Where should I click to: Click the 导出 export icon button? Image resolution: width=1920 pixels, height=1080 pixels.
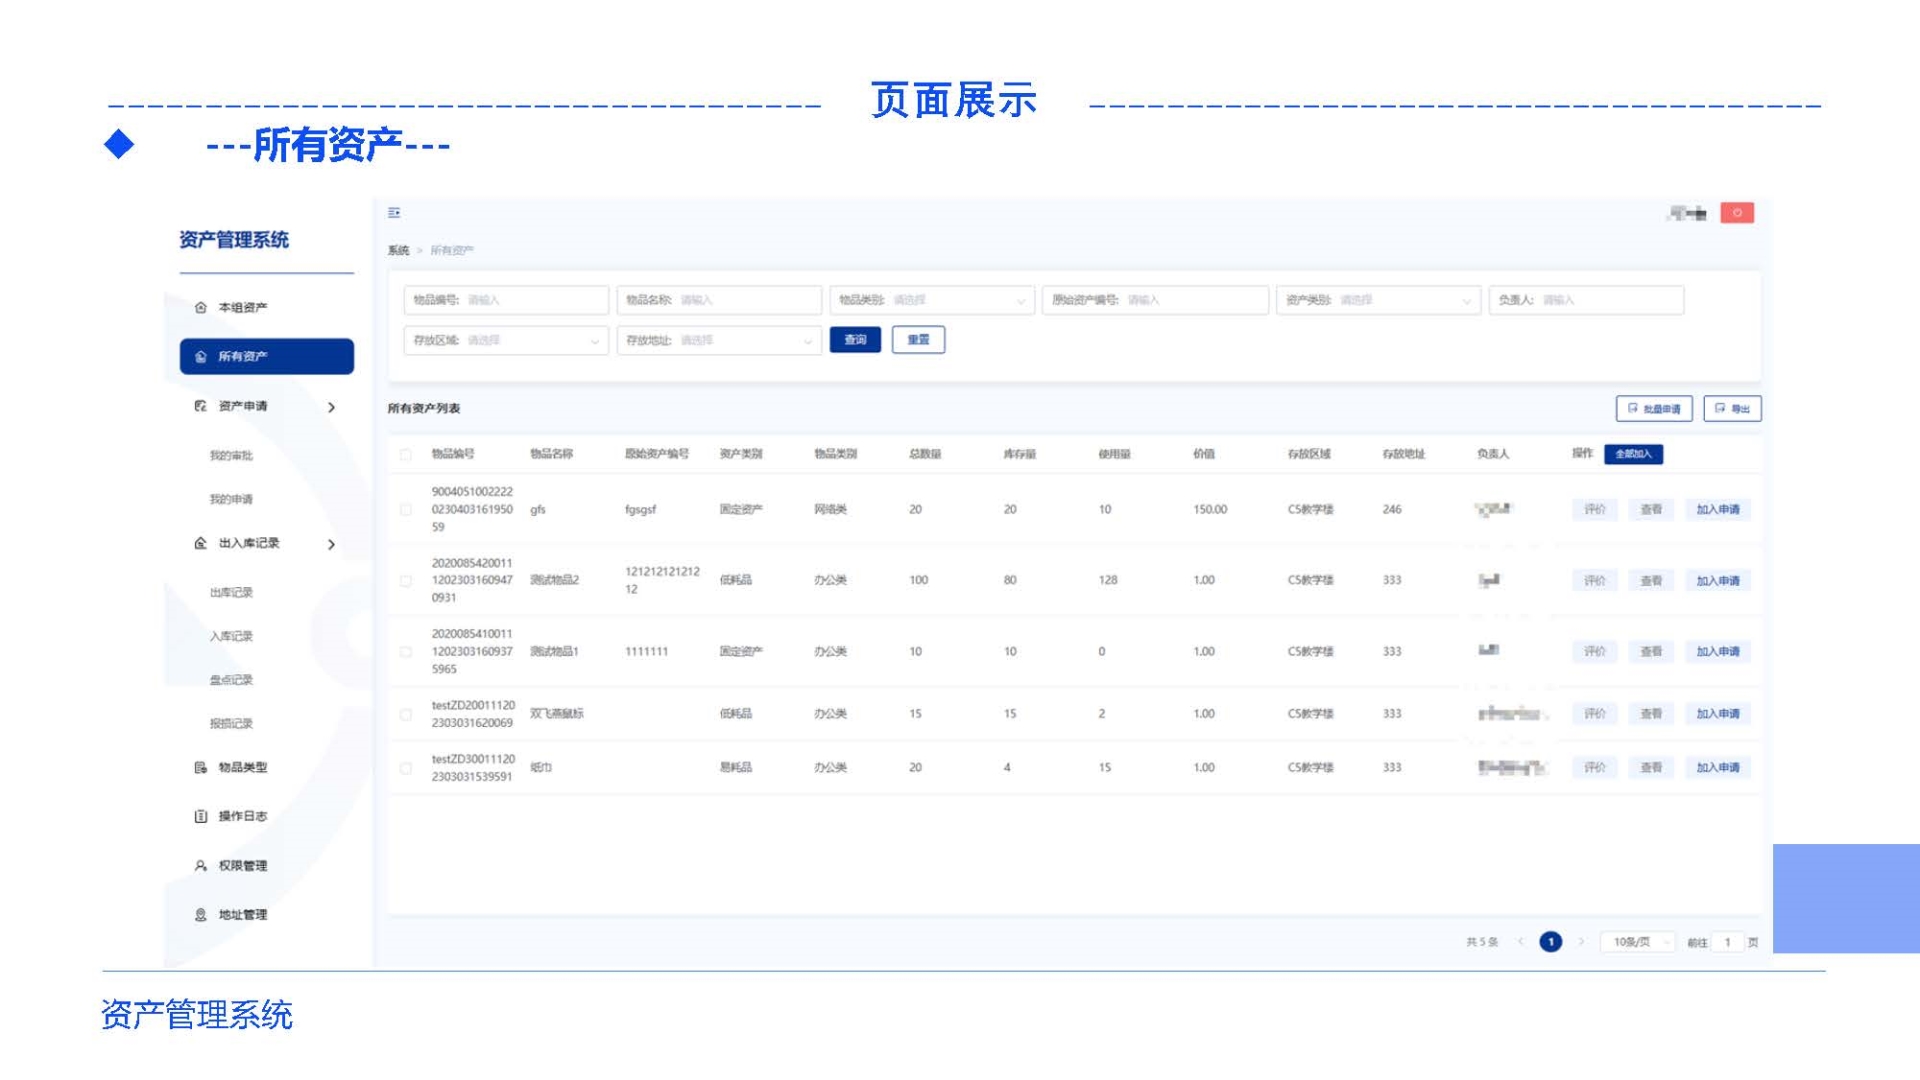tap(1732, 408)
